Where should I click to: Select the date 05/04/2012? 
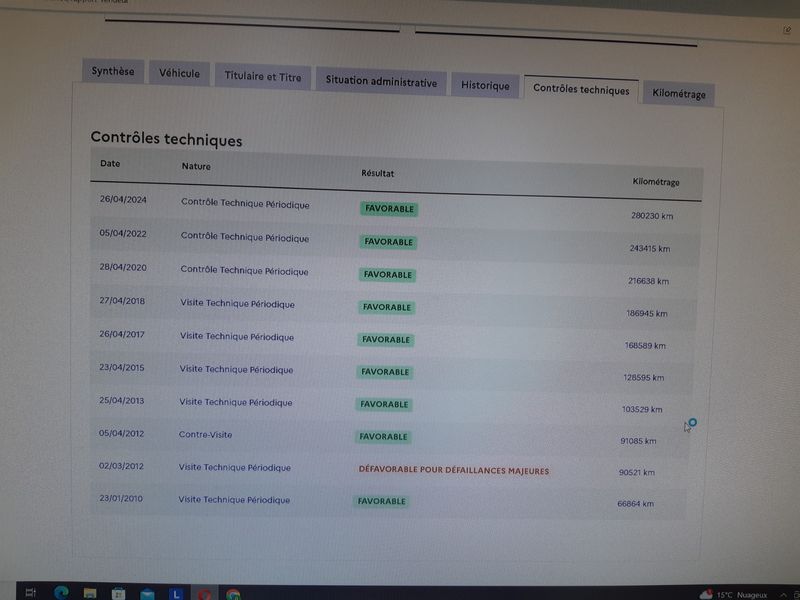(x=121, y=434)
